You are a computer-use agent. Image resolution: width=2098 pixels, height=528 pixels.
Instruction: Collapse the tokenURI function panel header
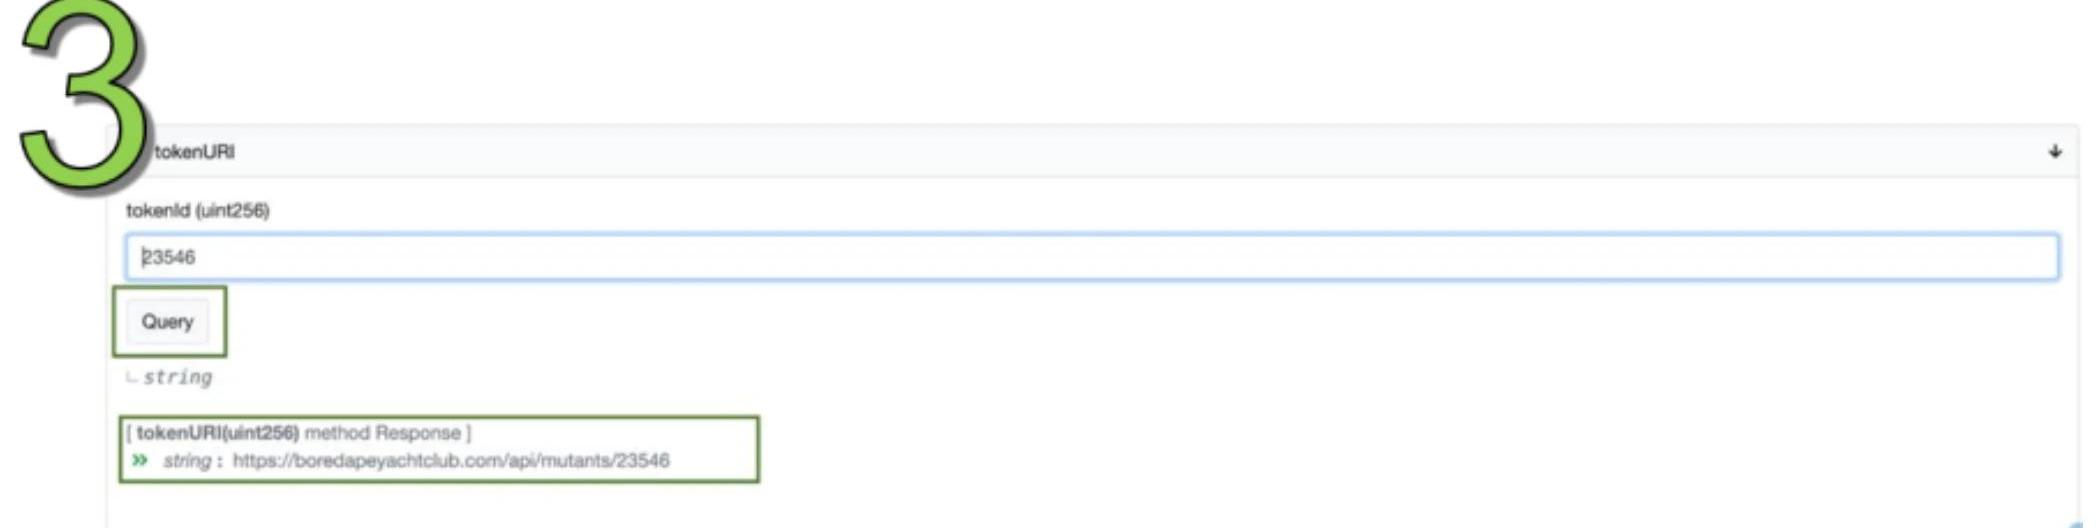coord(1092,152)
